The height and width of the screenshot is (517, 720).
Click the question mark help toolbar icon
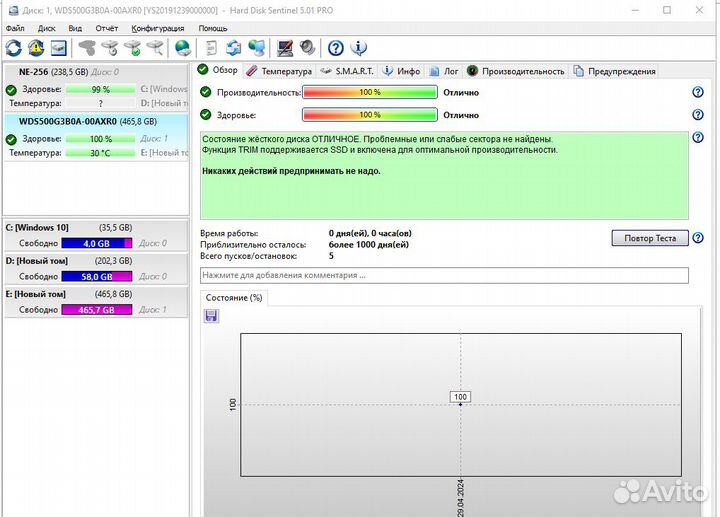336,48
